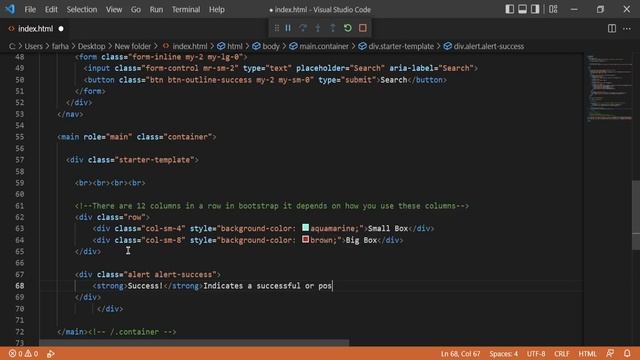This screenshot has height=360, width=640.
Task: Toggle the bottom panel layout button
Action: tap(522, 9)
